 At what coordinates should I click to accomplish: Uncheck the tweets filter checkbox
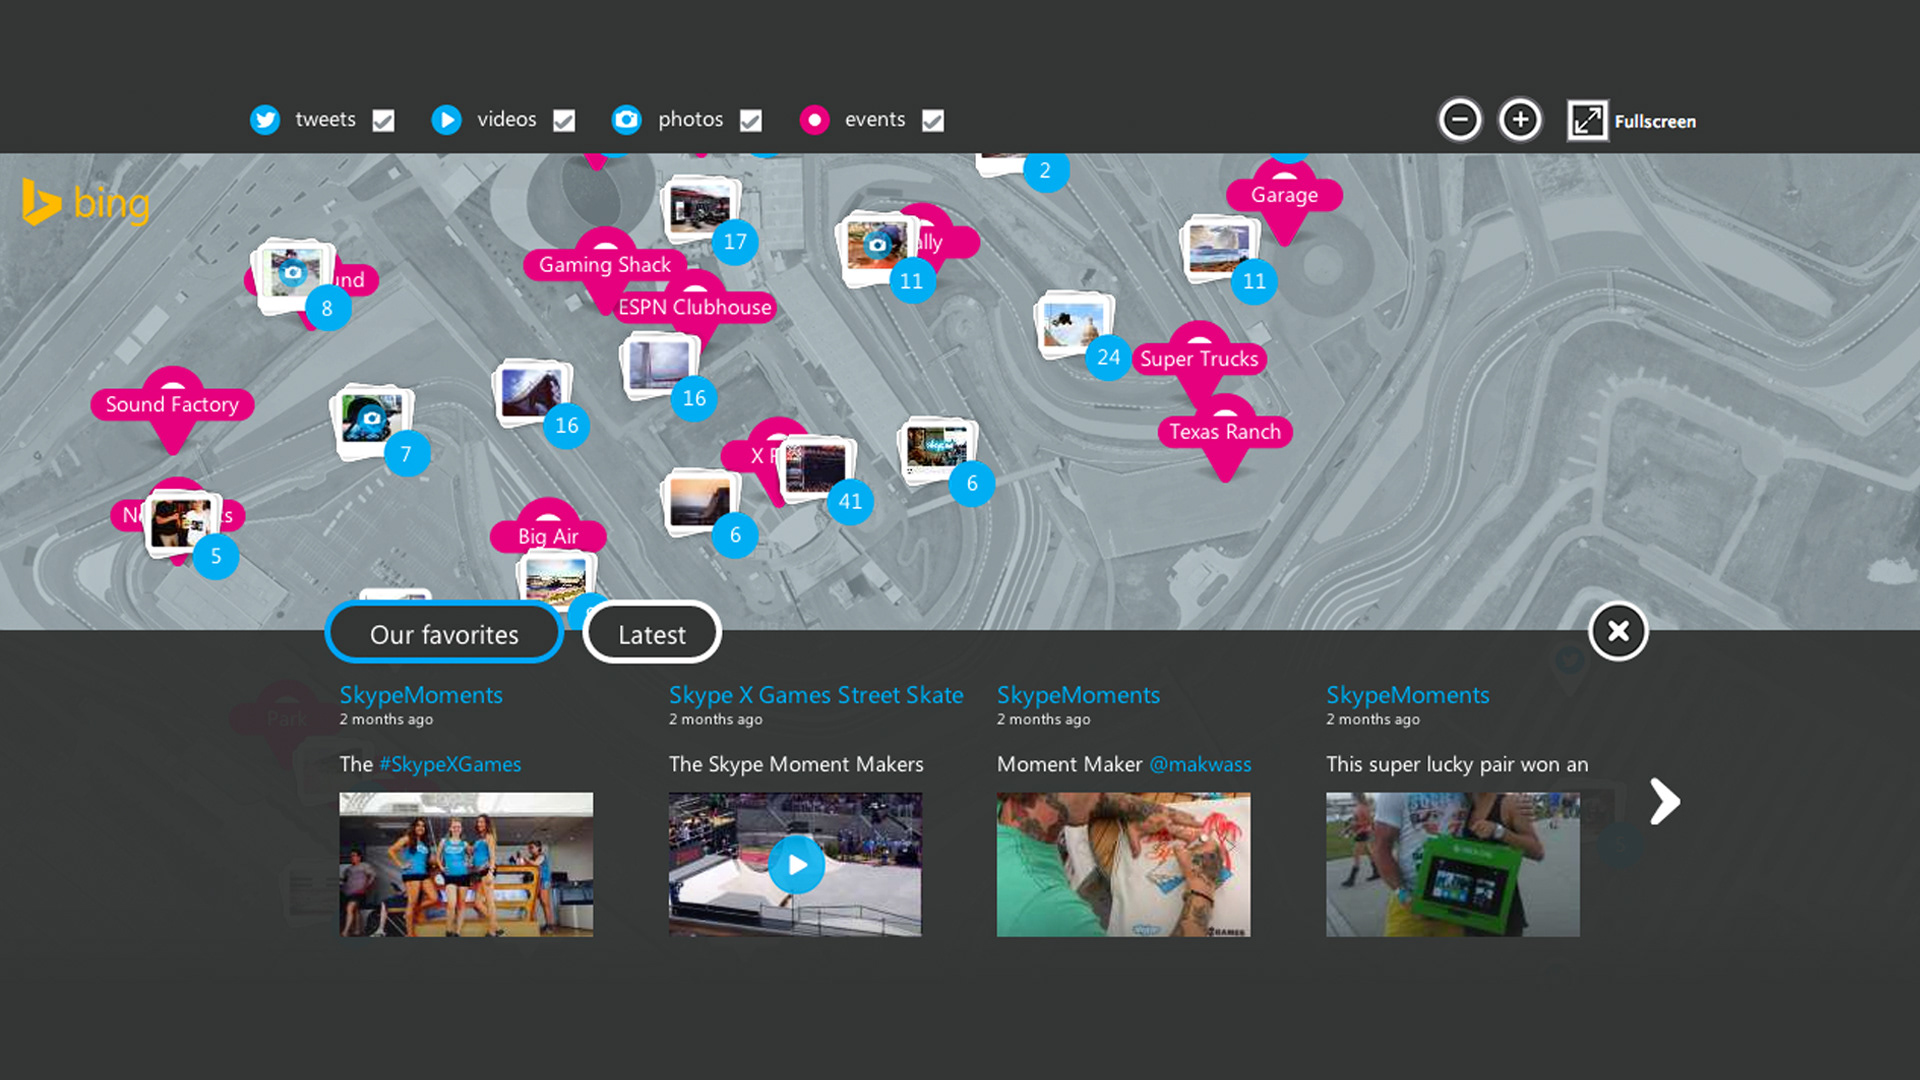pos(383,121)
